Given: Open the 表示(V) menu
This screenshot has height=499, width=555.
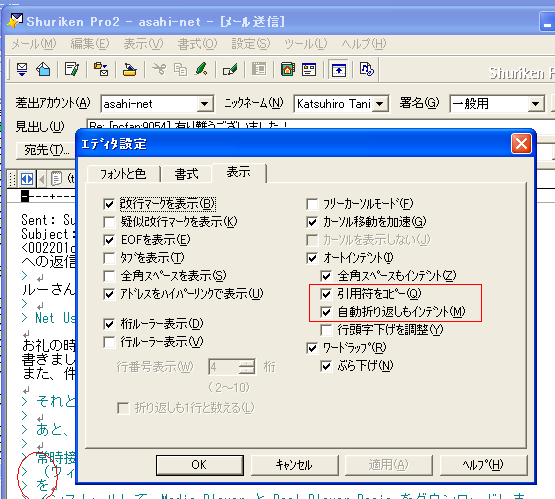Looking at the screenshot, I should pos(143,44).
